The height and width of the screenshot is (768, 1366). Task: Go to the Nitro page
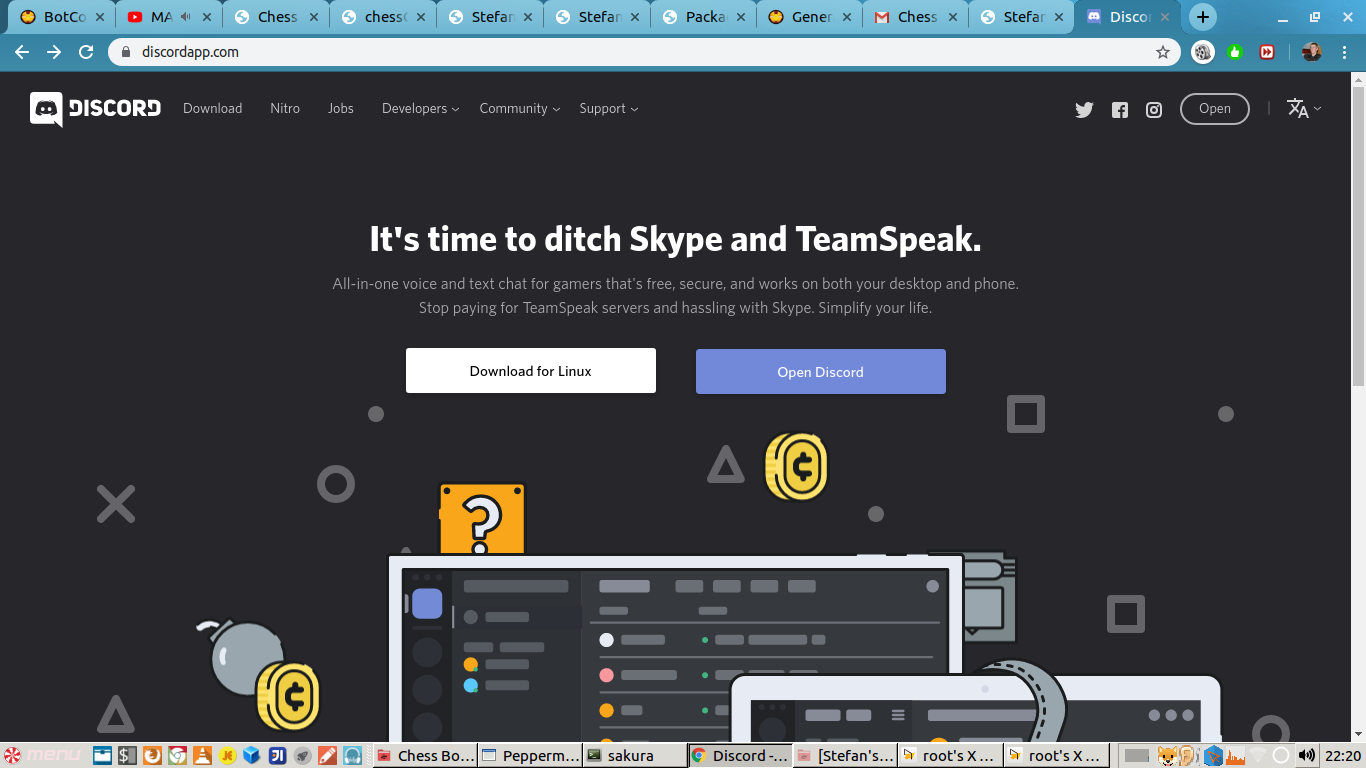click(x=285, y=109)
